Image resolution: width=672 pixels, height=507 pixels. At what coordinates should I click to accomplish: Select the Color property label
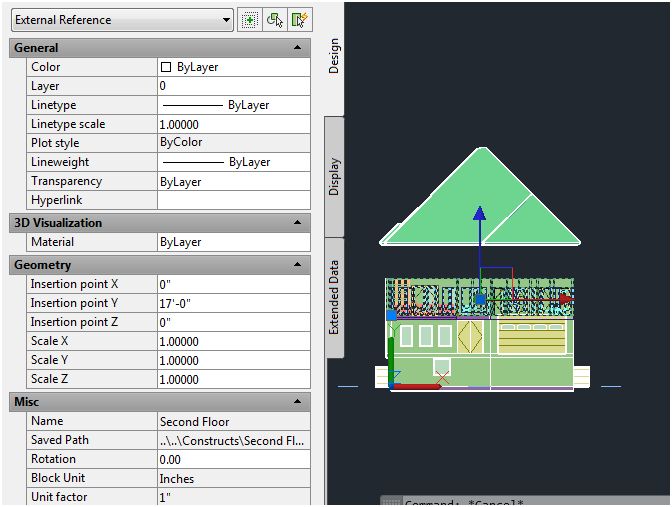pos(46,67)
